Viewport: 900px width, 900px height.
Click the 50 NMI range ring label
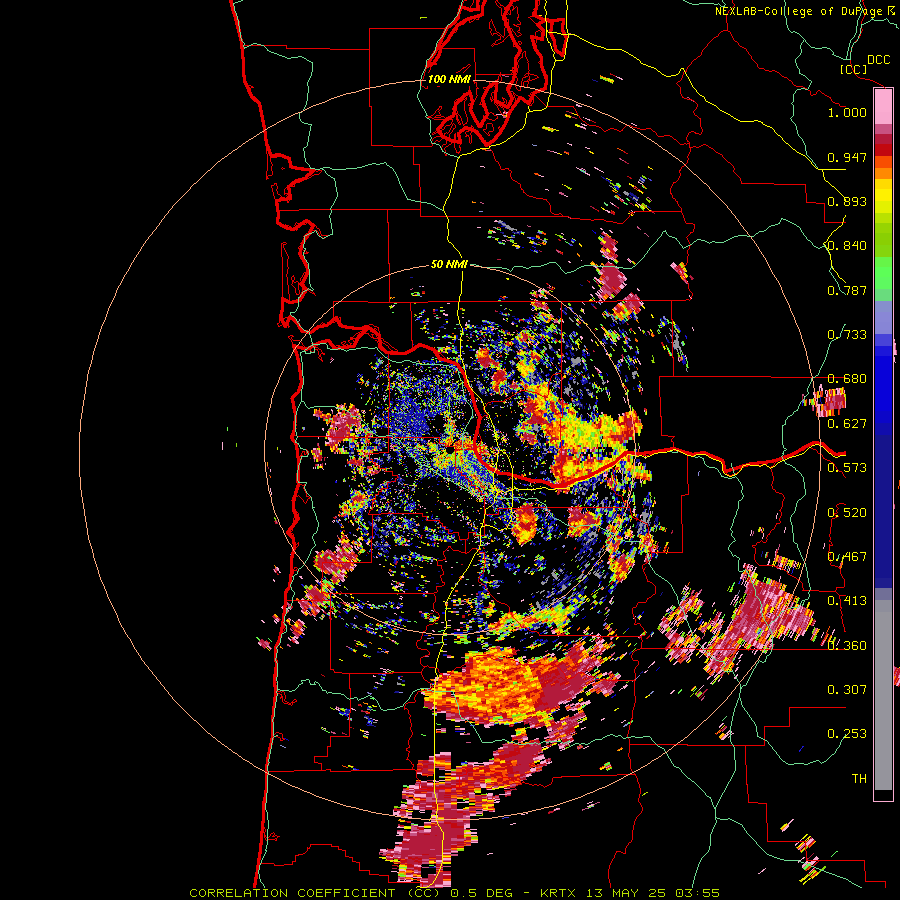449,265
